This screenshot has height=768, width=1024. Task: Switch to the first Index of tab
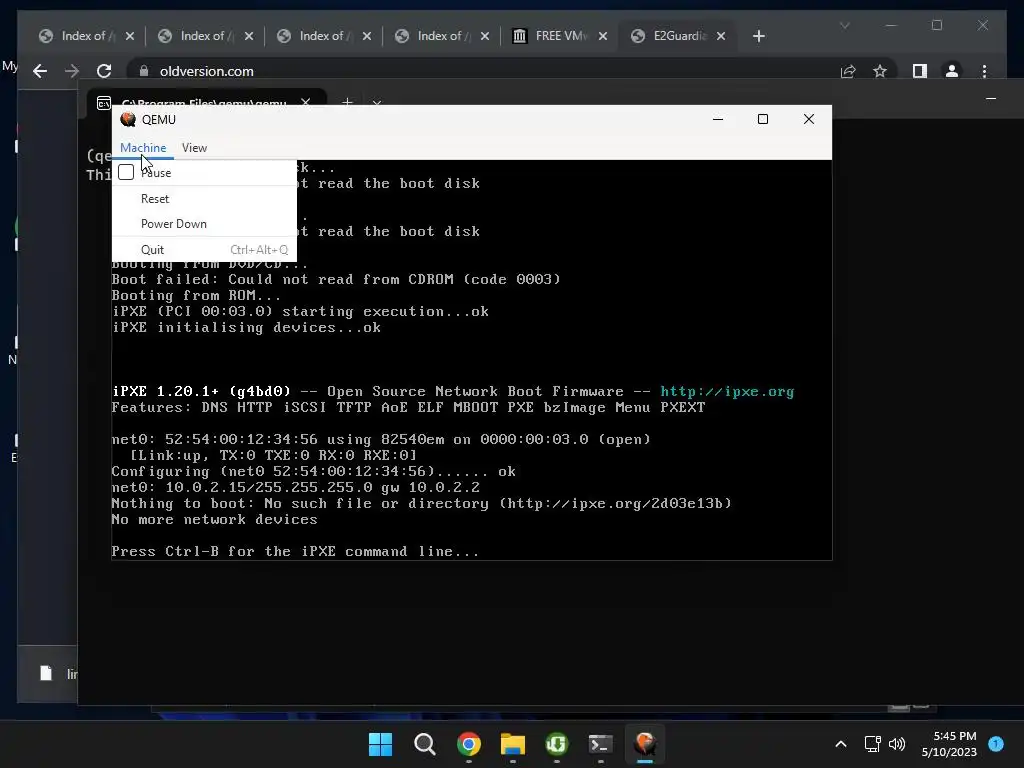pyautogui.click(x=87, y=36)
